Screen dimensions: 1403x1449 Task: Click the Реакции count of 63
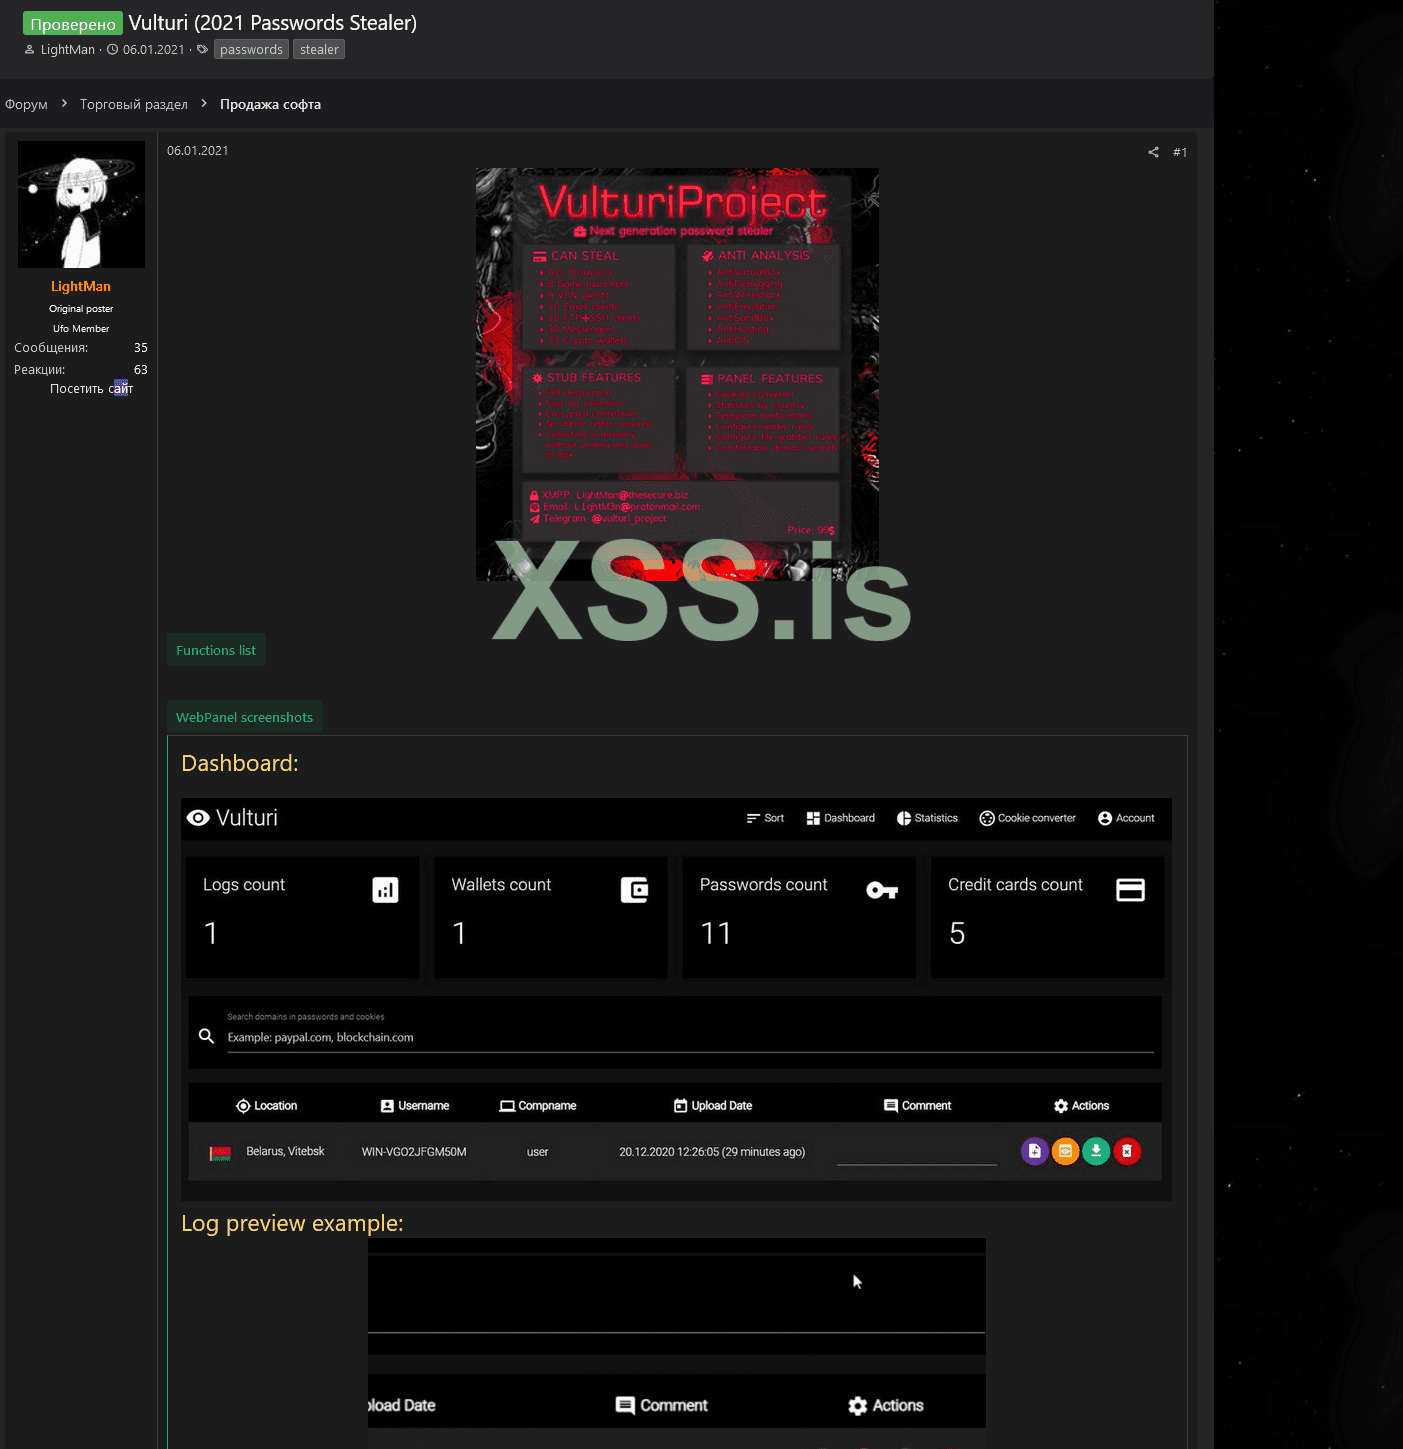141,370
